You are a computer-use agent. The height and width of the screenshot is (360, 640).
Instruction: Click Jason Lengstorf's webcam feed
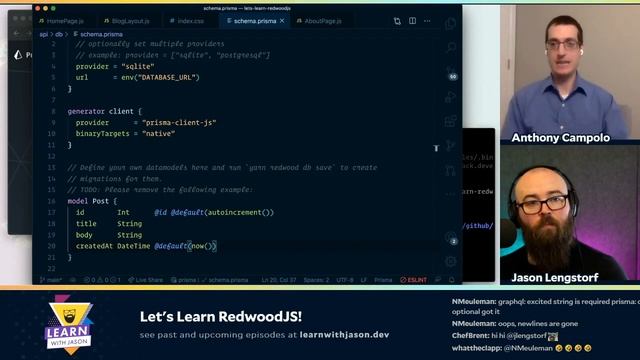click(x=570, y=214)
